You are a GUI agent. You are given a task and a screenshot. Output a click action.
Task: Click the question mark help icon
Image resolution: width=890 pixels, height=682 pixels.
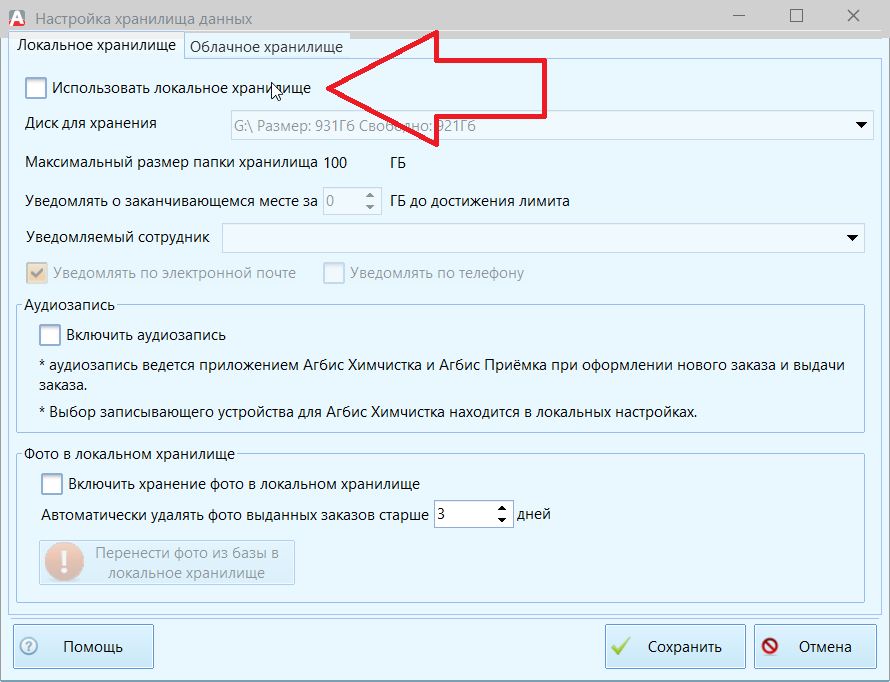29,646
